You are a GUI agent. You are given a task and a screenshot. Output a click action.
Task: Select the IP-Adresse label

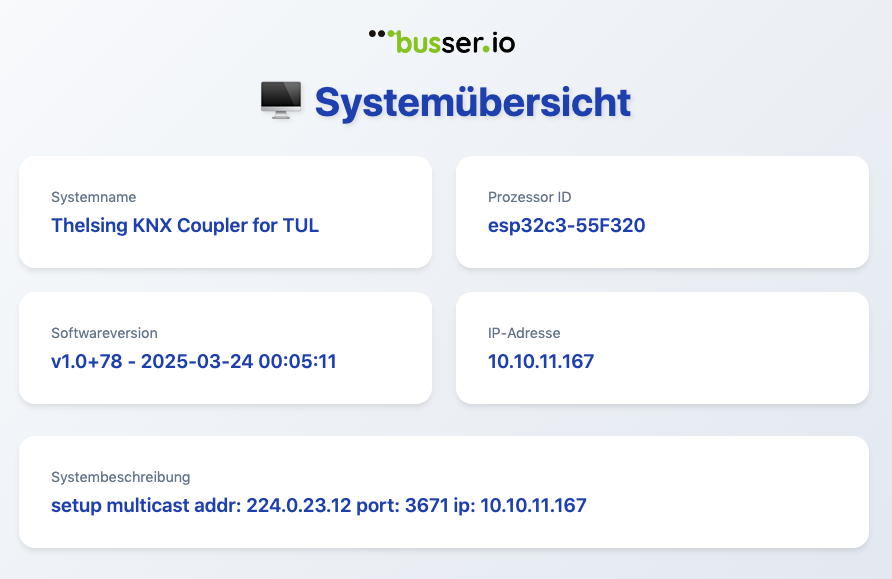(x=524, y=333)
